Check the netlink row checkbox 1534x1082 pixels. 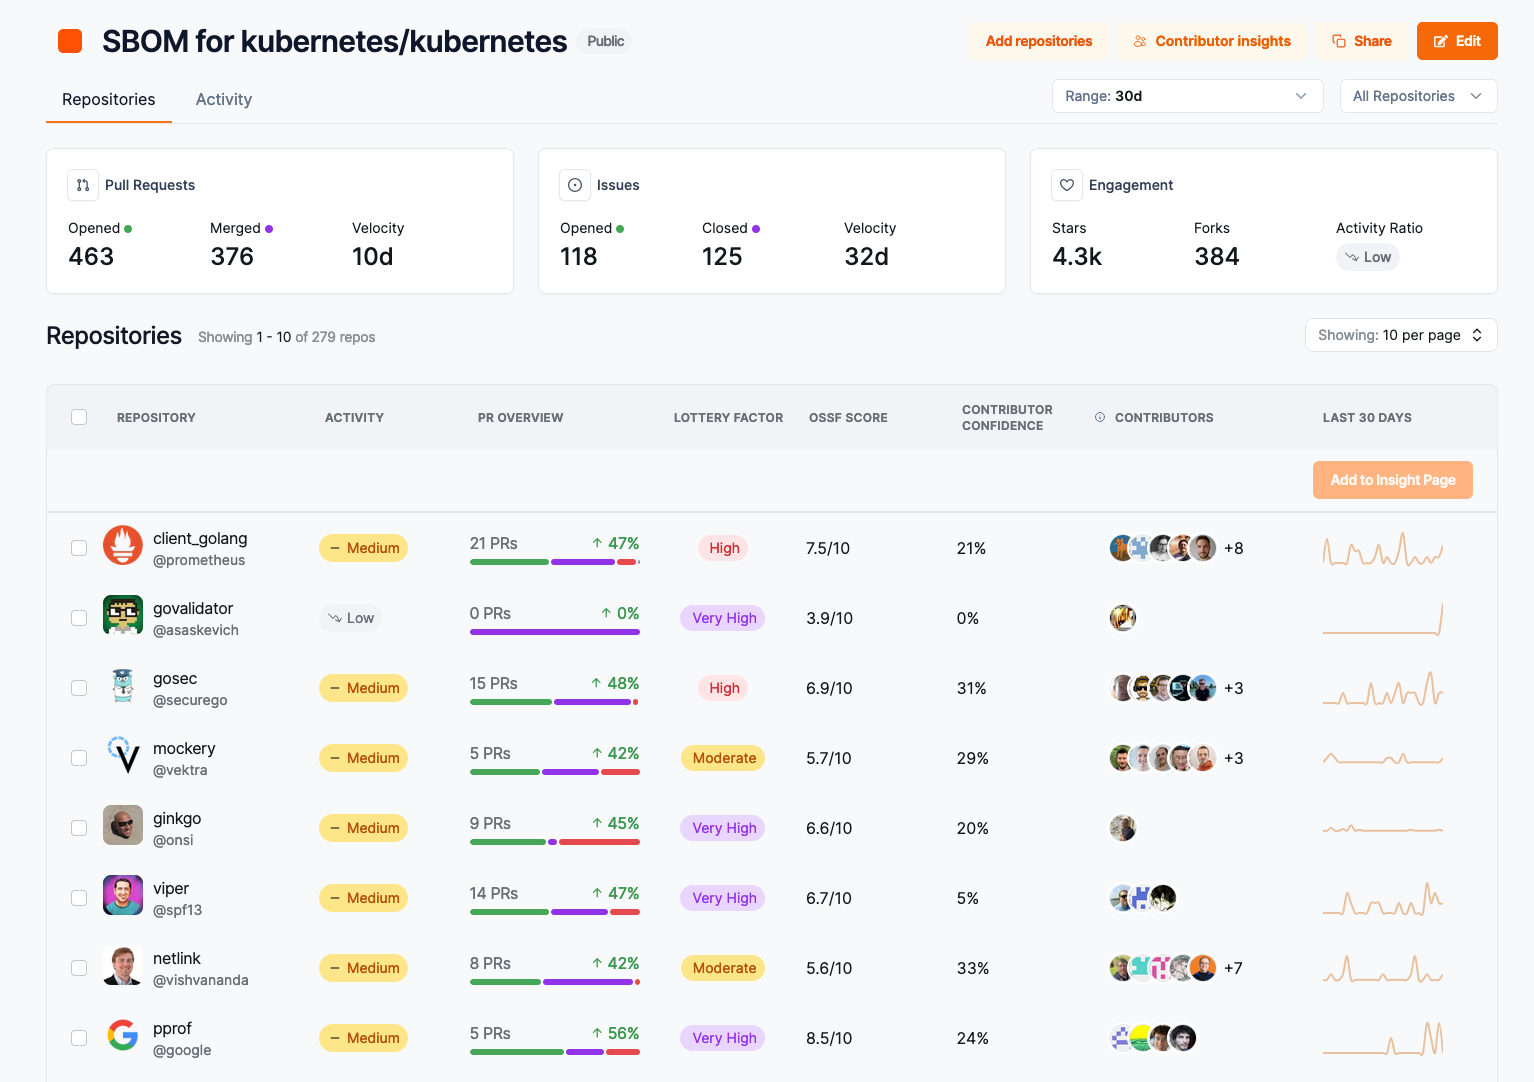click(79, 968)
